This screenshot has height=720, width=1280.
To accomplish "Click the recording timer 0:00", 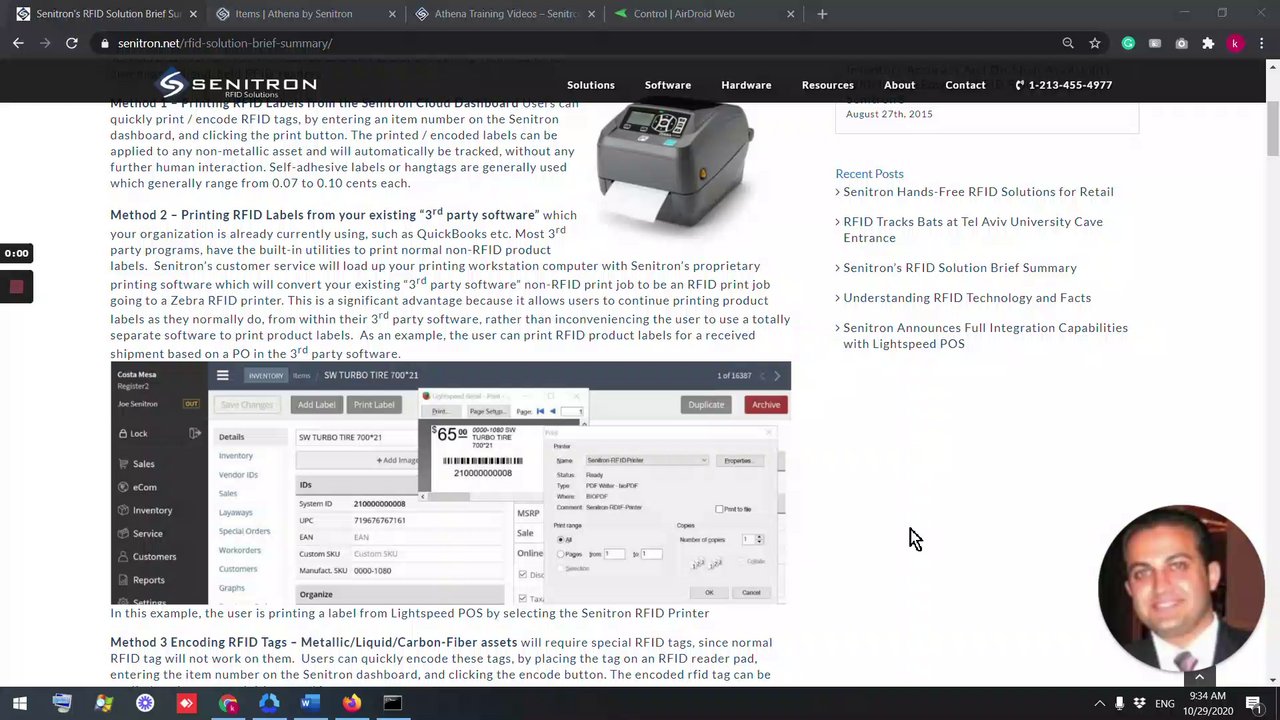I will point(16,253).
